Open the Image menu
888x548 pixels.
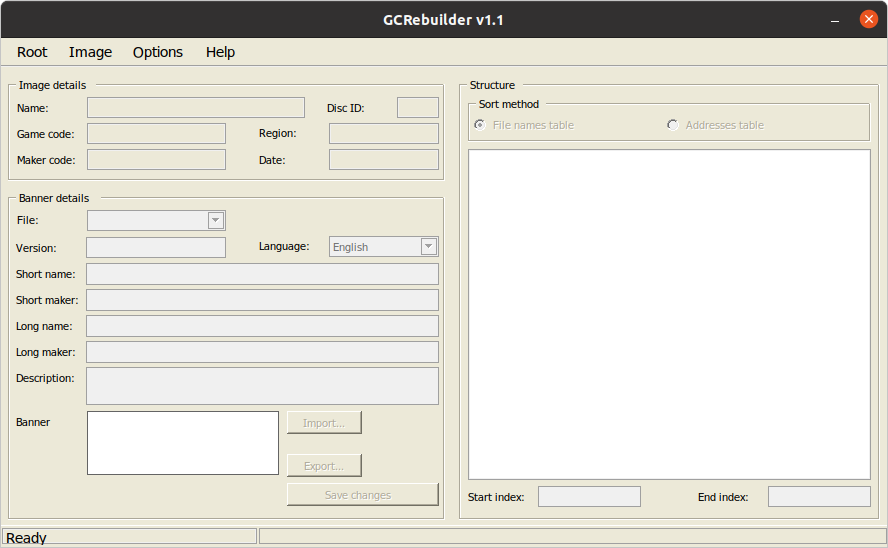click(x=90, y=52)
